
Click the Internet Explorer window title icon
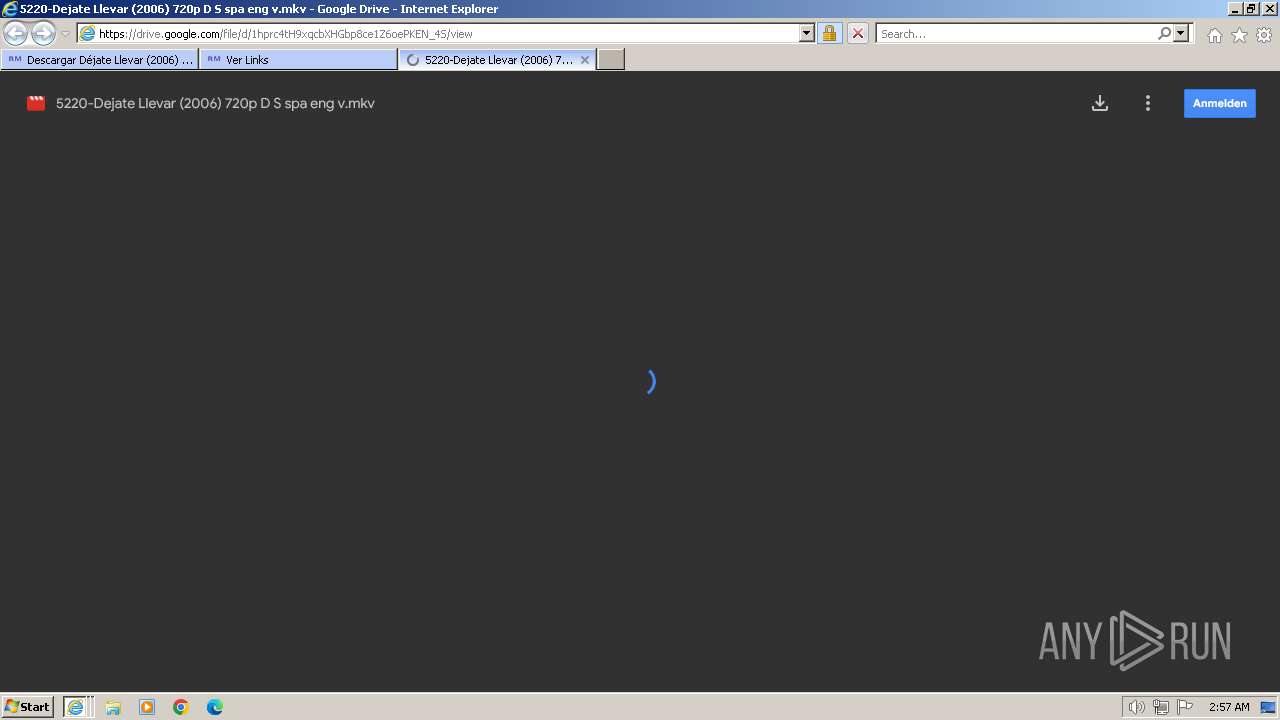(x=10, y=9)
